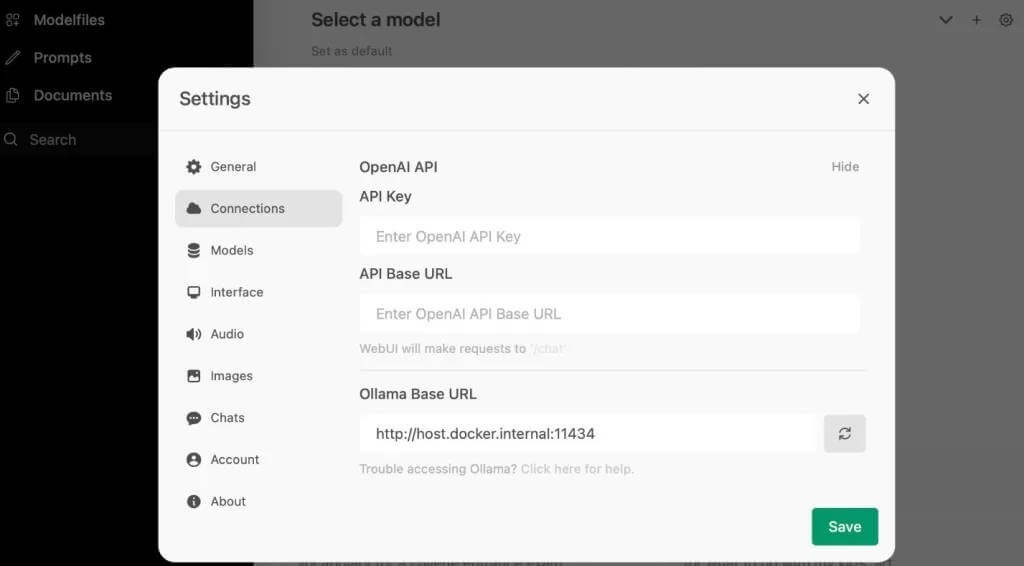Refresh the Ollama Base URL connection

(x=845, y=434)
